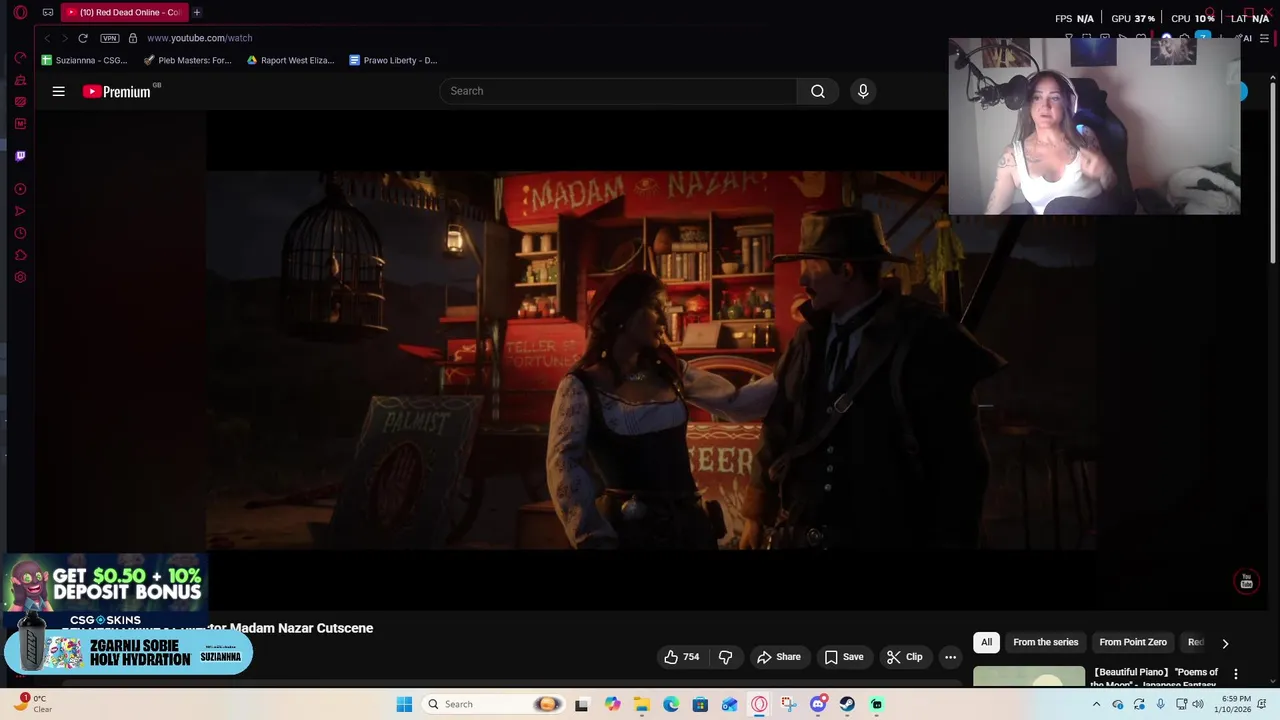The height and width of the screenshot is (720, 1280).
Task: Open the Player panel in sidebar
Action: coord(20,189)
